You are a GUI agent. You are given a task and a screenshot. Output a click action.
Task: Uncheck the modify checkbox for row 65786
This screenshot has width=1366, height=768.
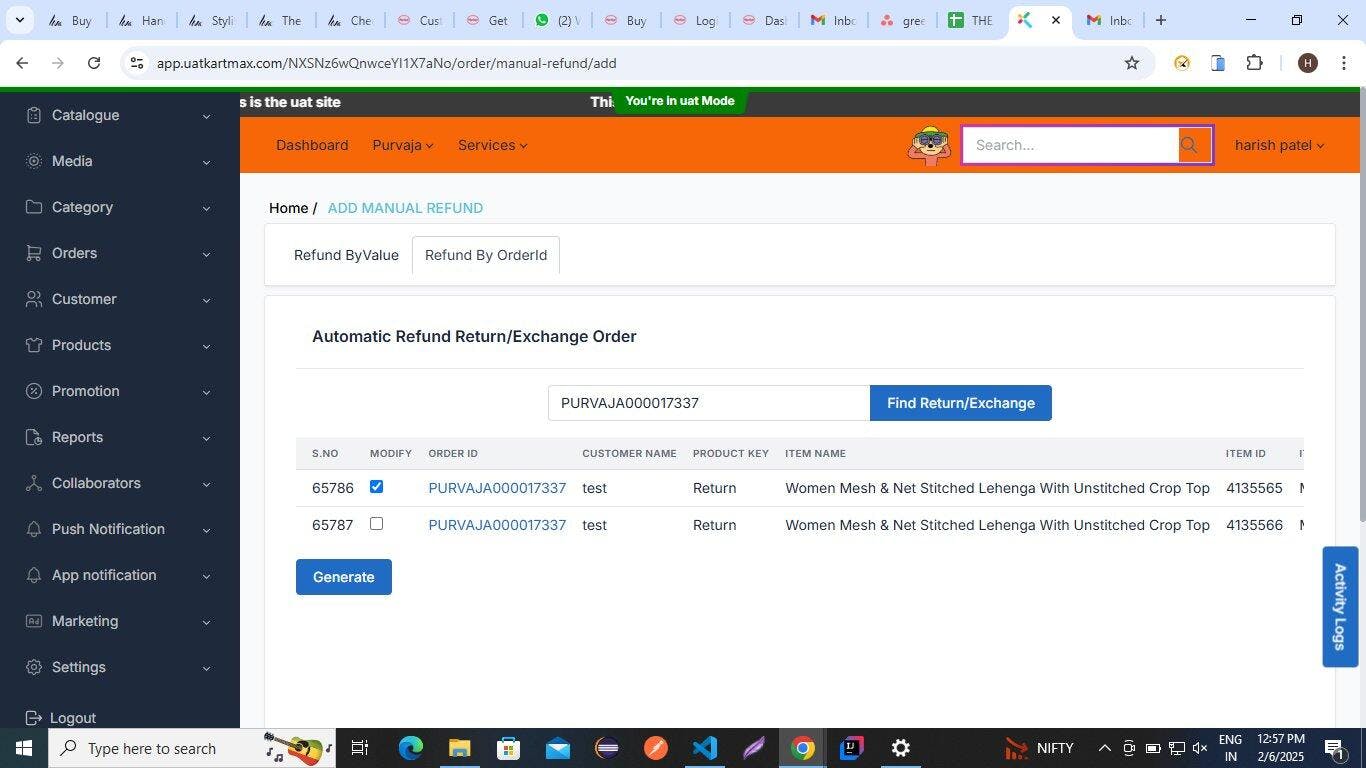pyautogui.click(x=376, y=487)
